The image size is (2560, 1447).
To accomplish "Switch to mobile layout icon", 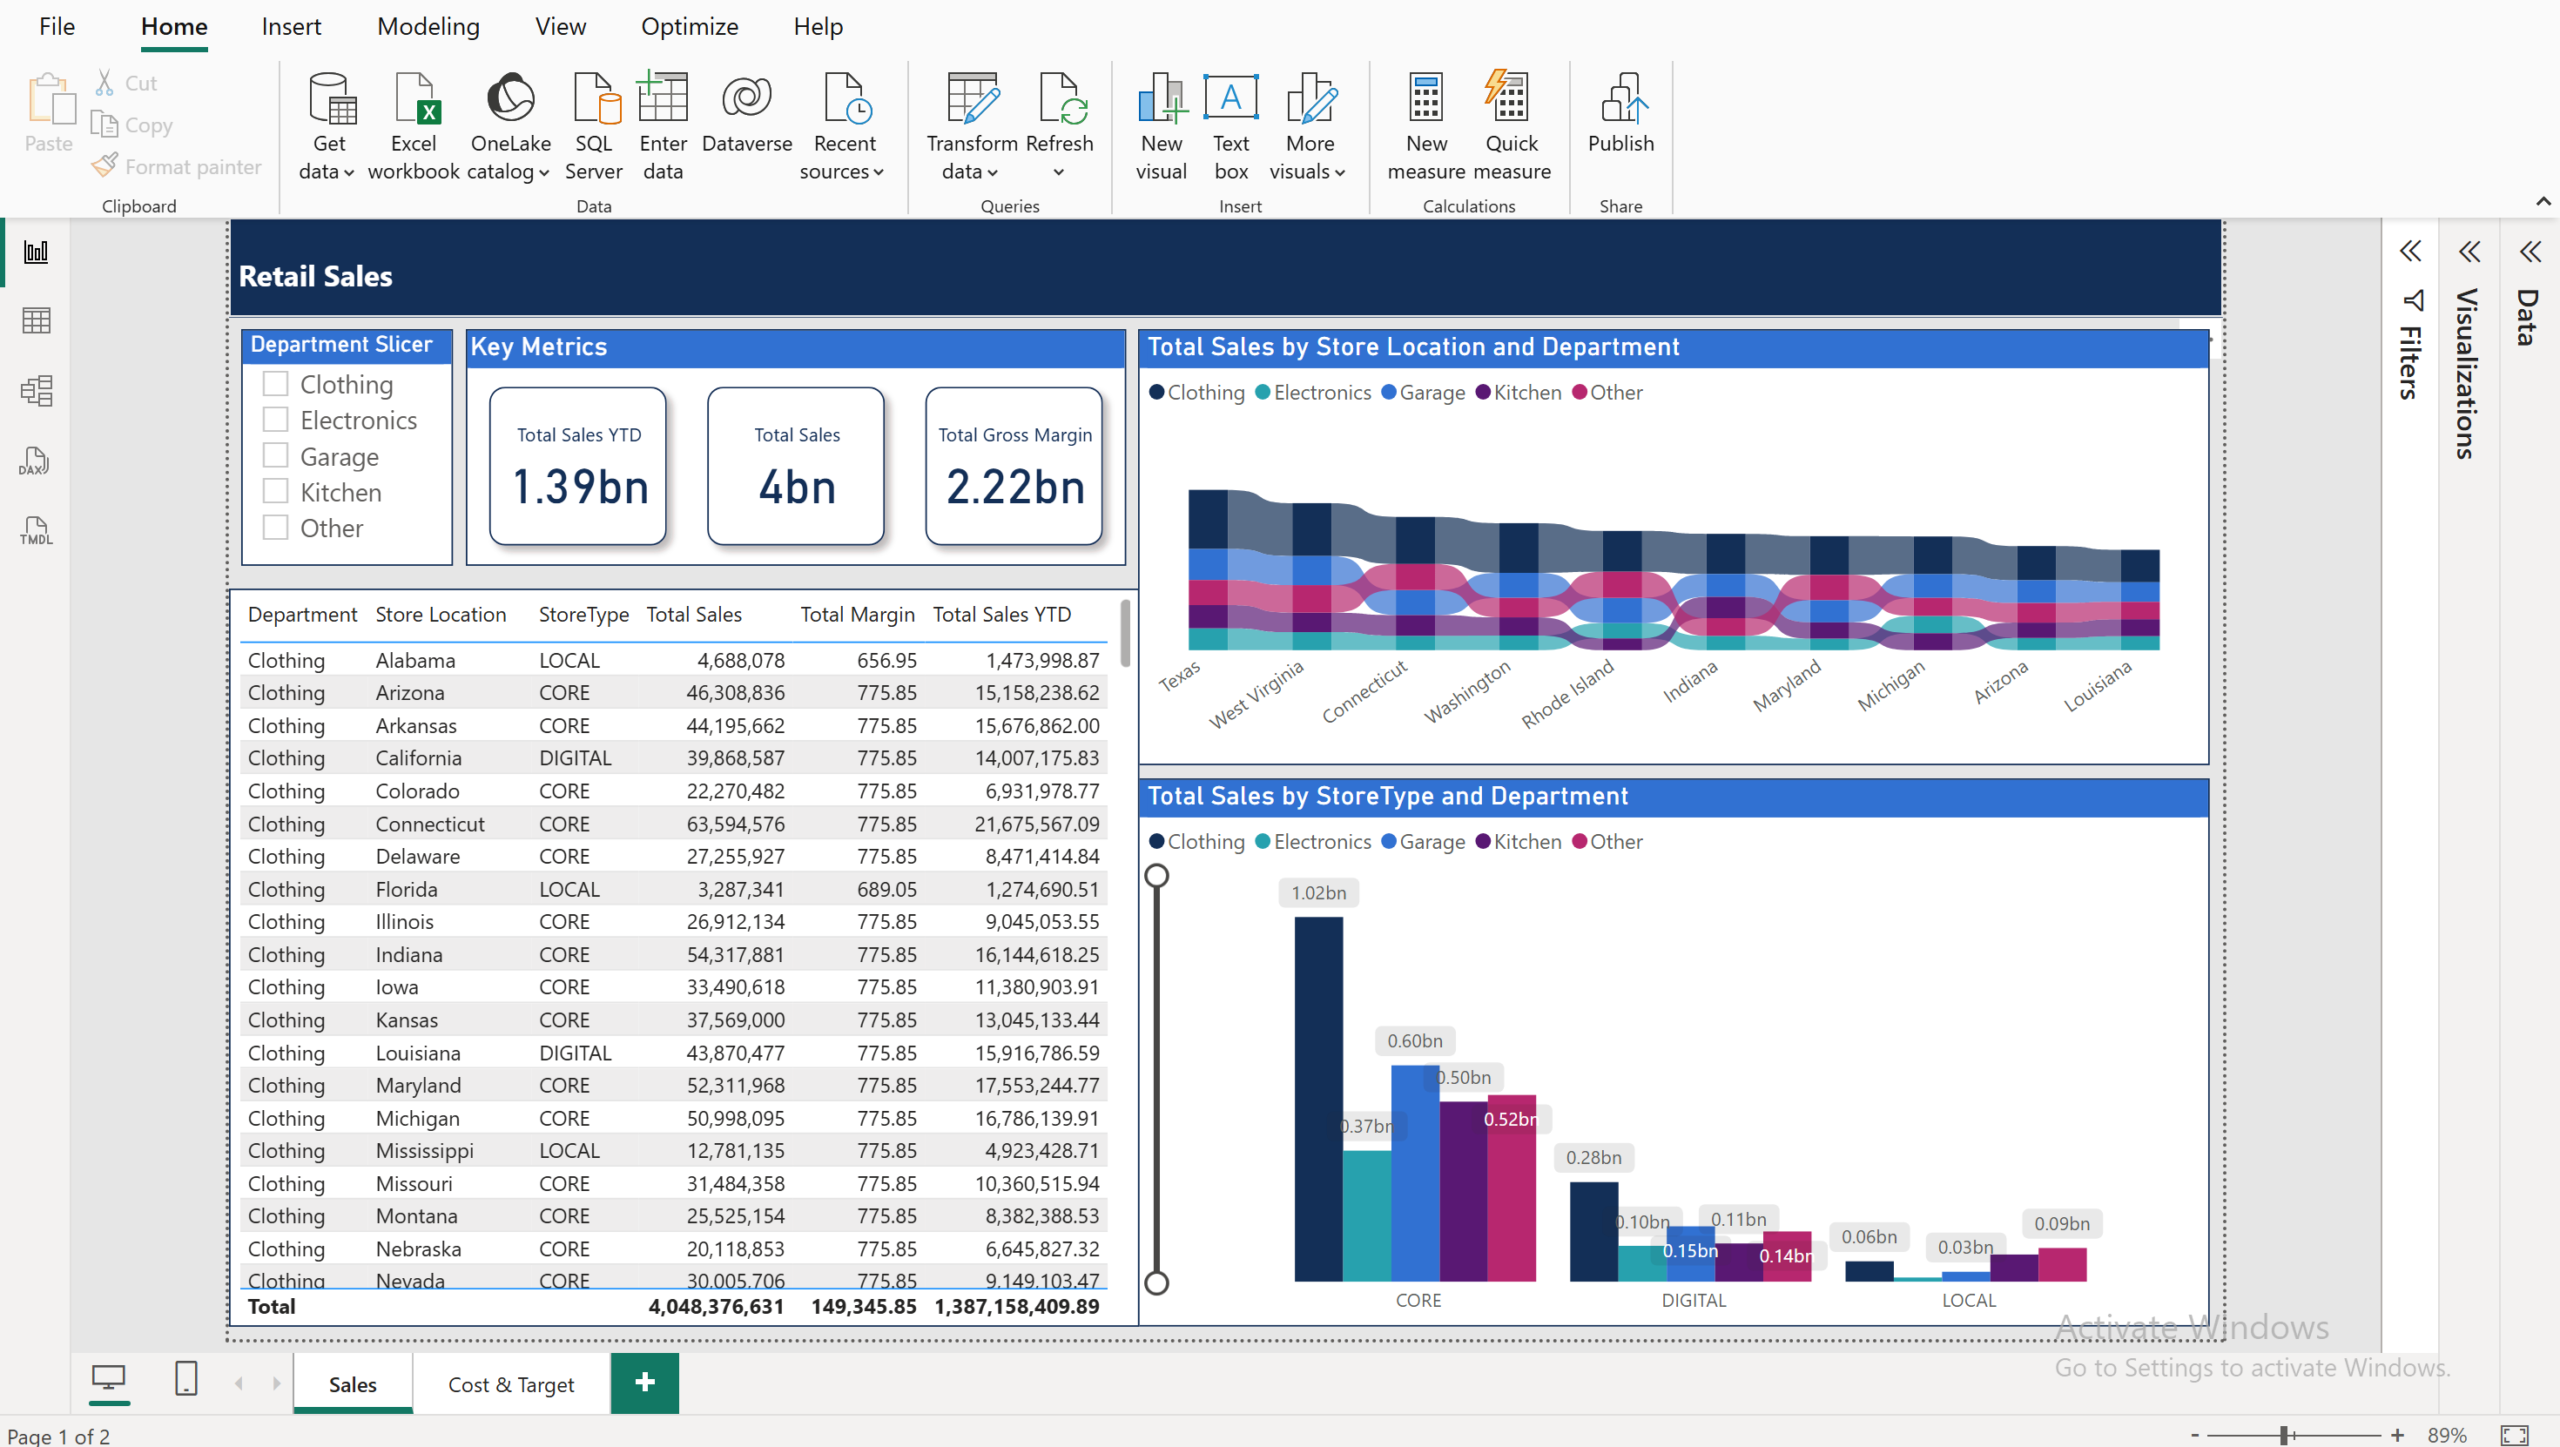I will (186, 1379).
